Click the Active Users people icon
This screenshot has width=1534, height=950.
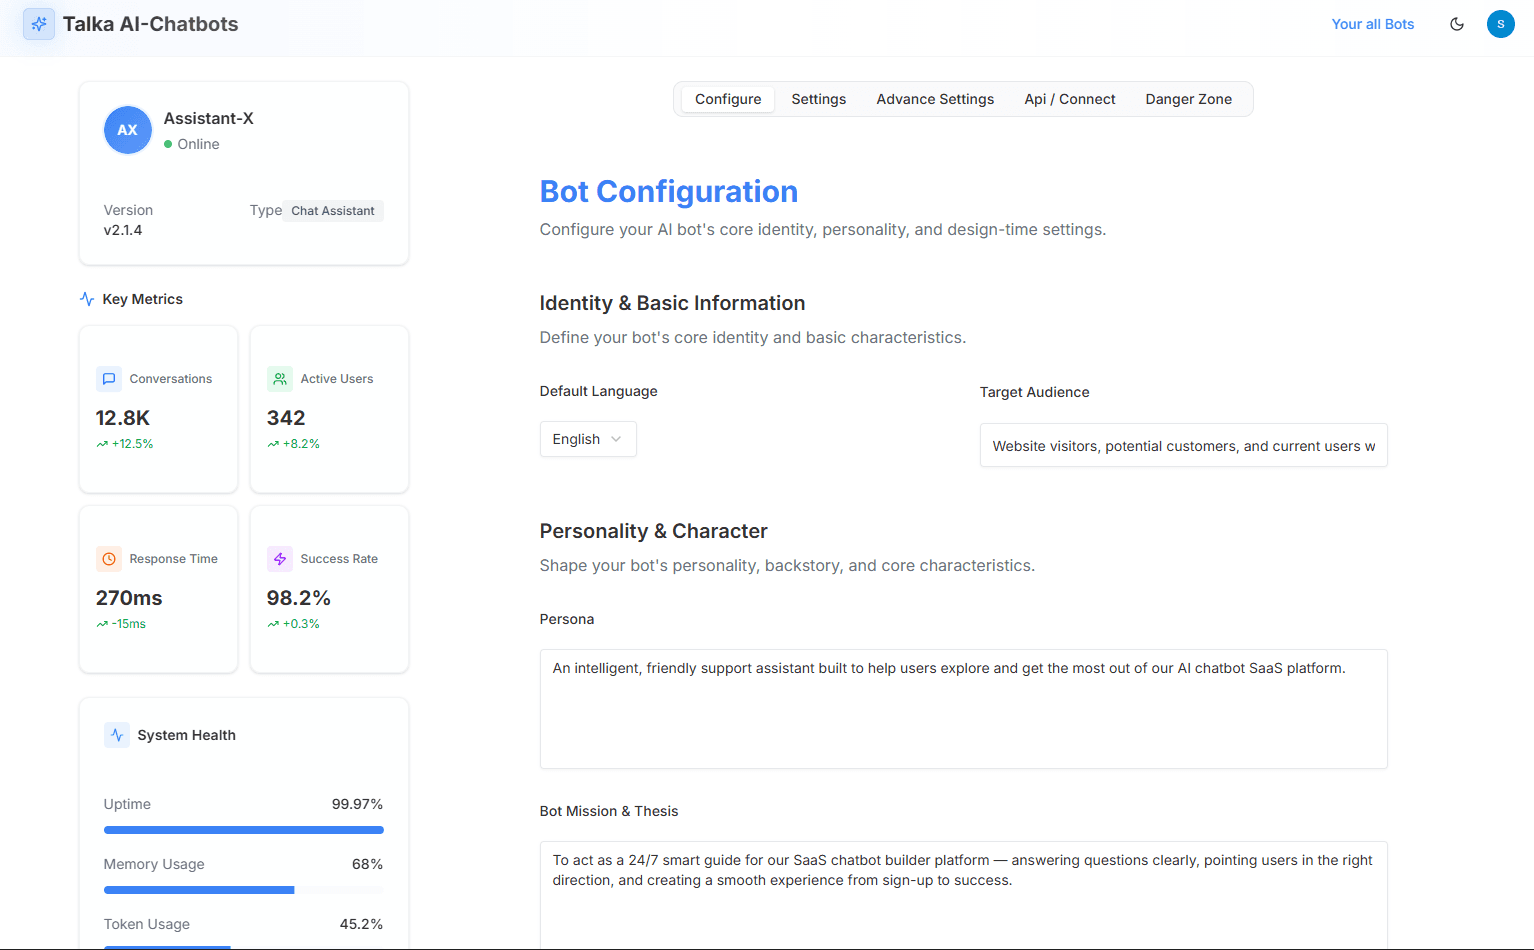coord(280,378)
